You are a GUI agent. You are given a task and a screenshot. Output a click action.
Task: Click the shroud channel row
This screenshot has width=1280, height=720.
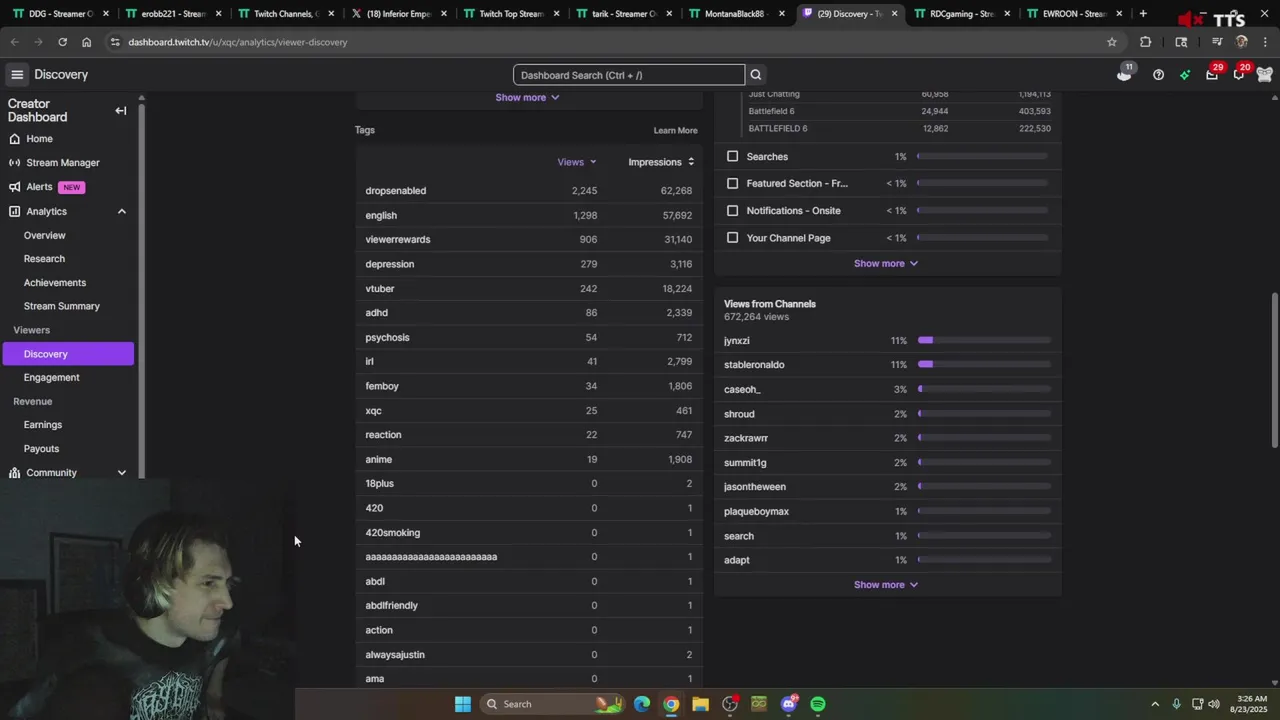(x=887, y=414)
